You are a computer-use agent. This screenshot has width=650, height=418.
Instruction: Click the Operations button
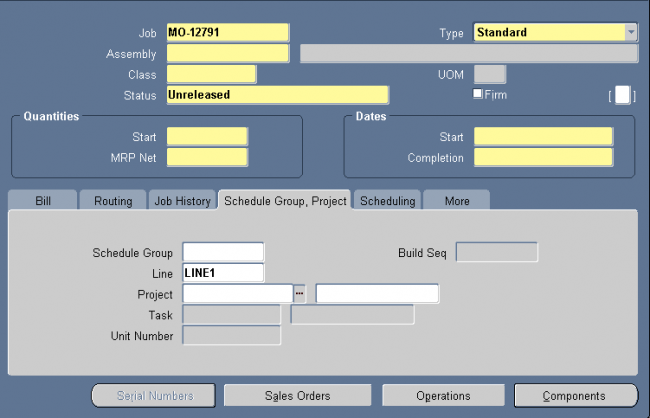(443, 396)
